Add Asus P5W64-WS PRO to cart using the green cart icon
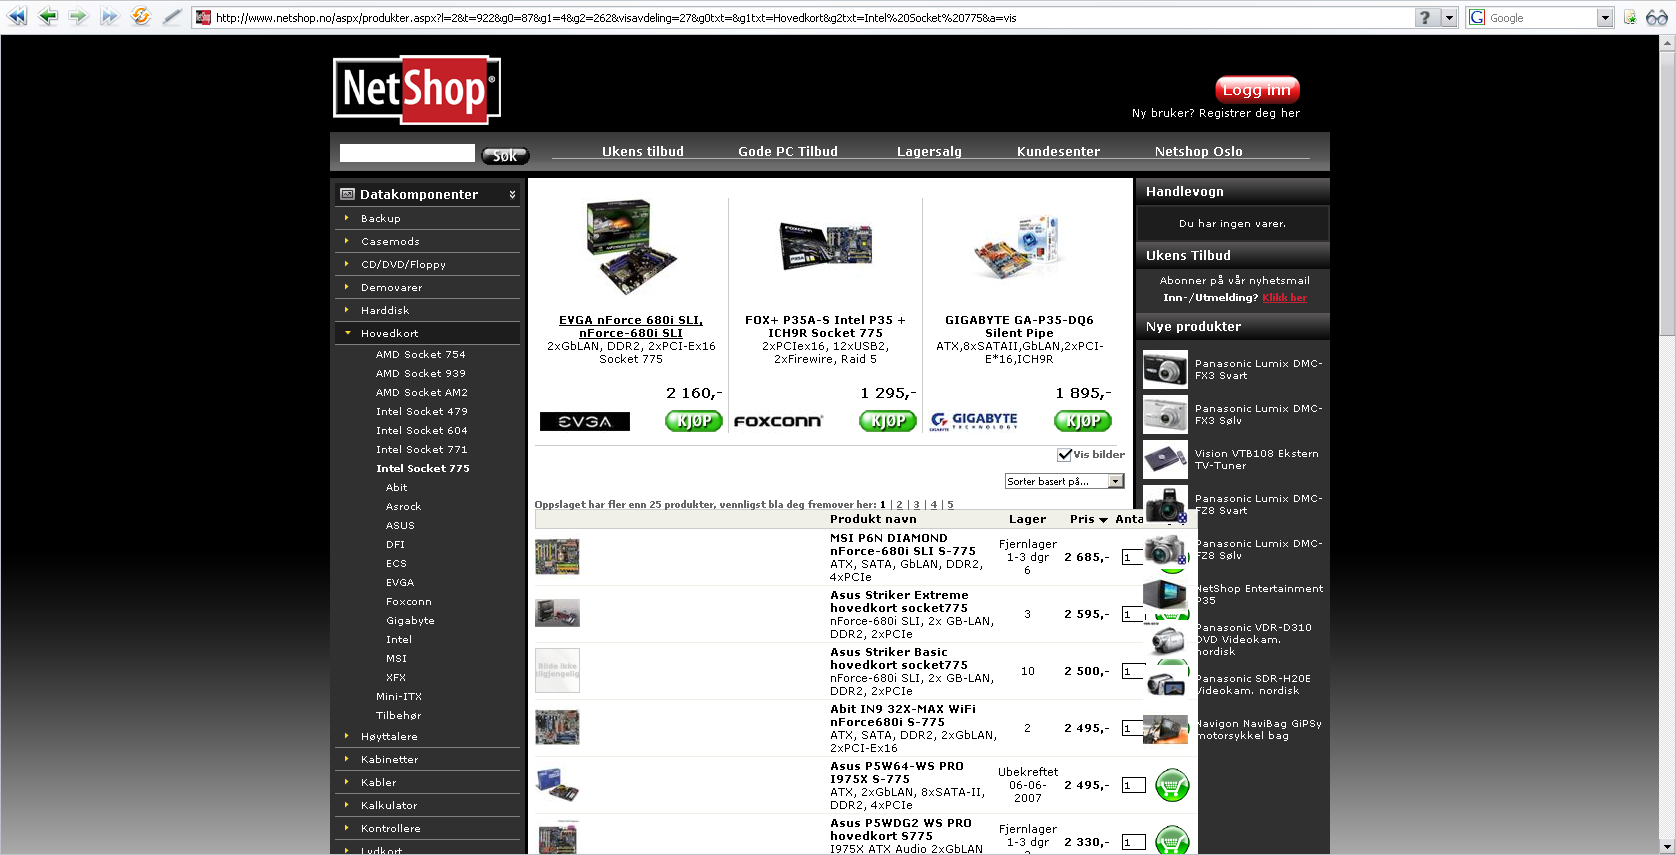Screen dimensions: 1676x855 pos(1172,786)
